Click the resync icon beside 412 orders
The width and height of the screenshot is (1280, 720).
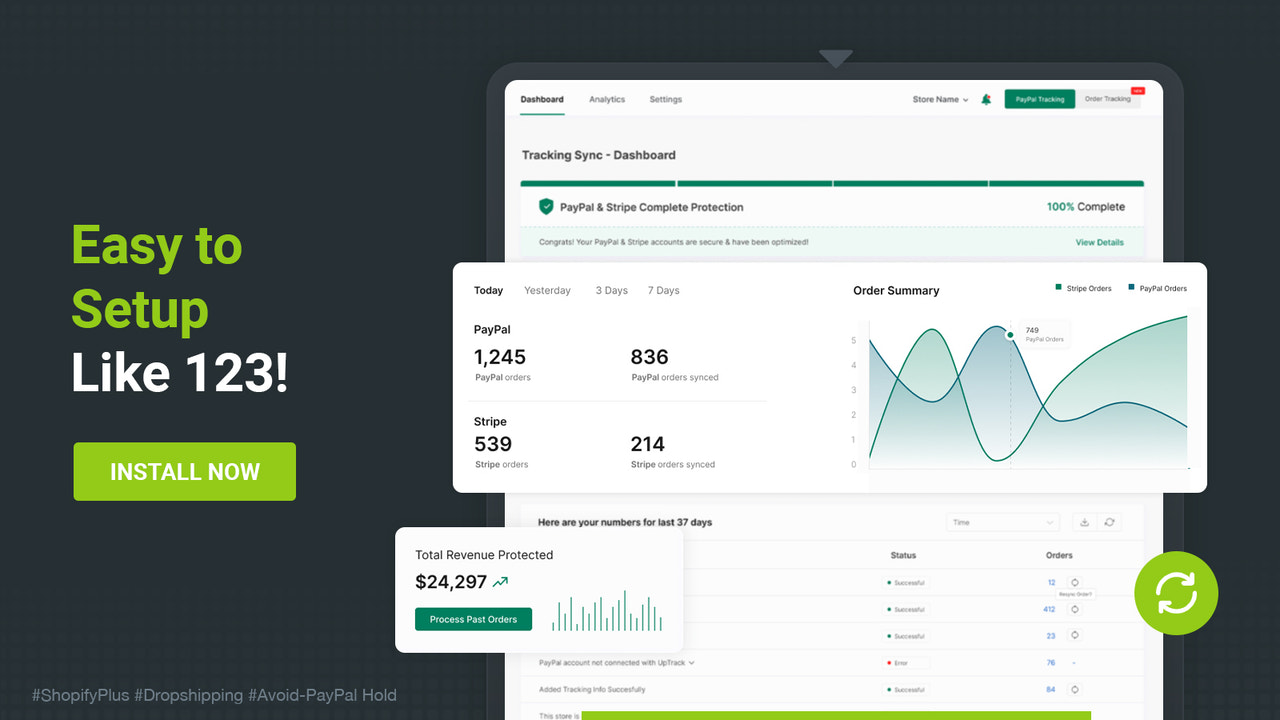[1076, 608]
